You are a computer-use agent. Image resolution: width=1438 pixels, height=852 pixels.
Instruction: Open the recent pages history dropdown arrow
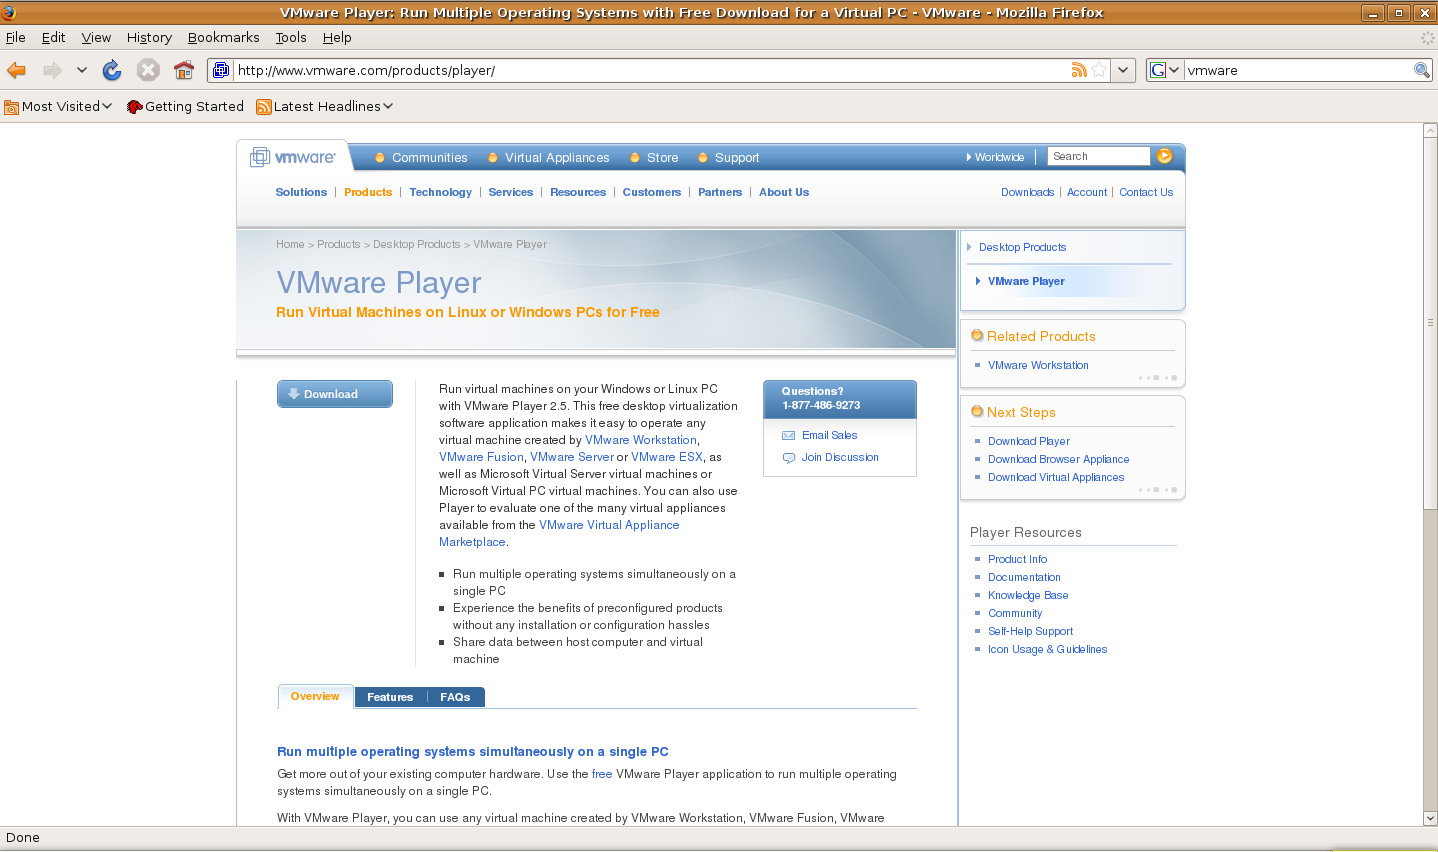82,70
